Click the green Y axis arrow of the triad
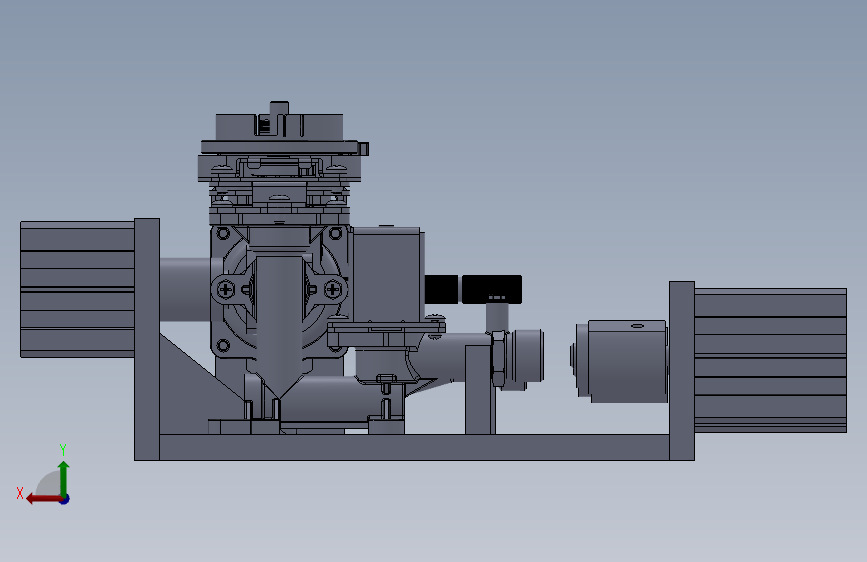 pos(64,479)
